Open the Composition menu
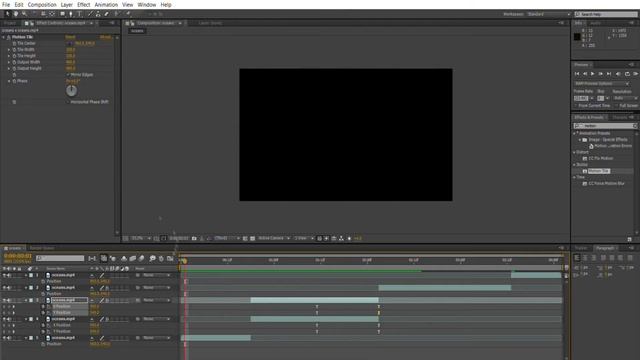The height and width of the screenshot is (360, 640). (x=42, y=4)
